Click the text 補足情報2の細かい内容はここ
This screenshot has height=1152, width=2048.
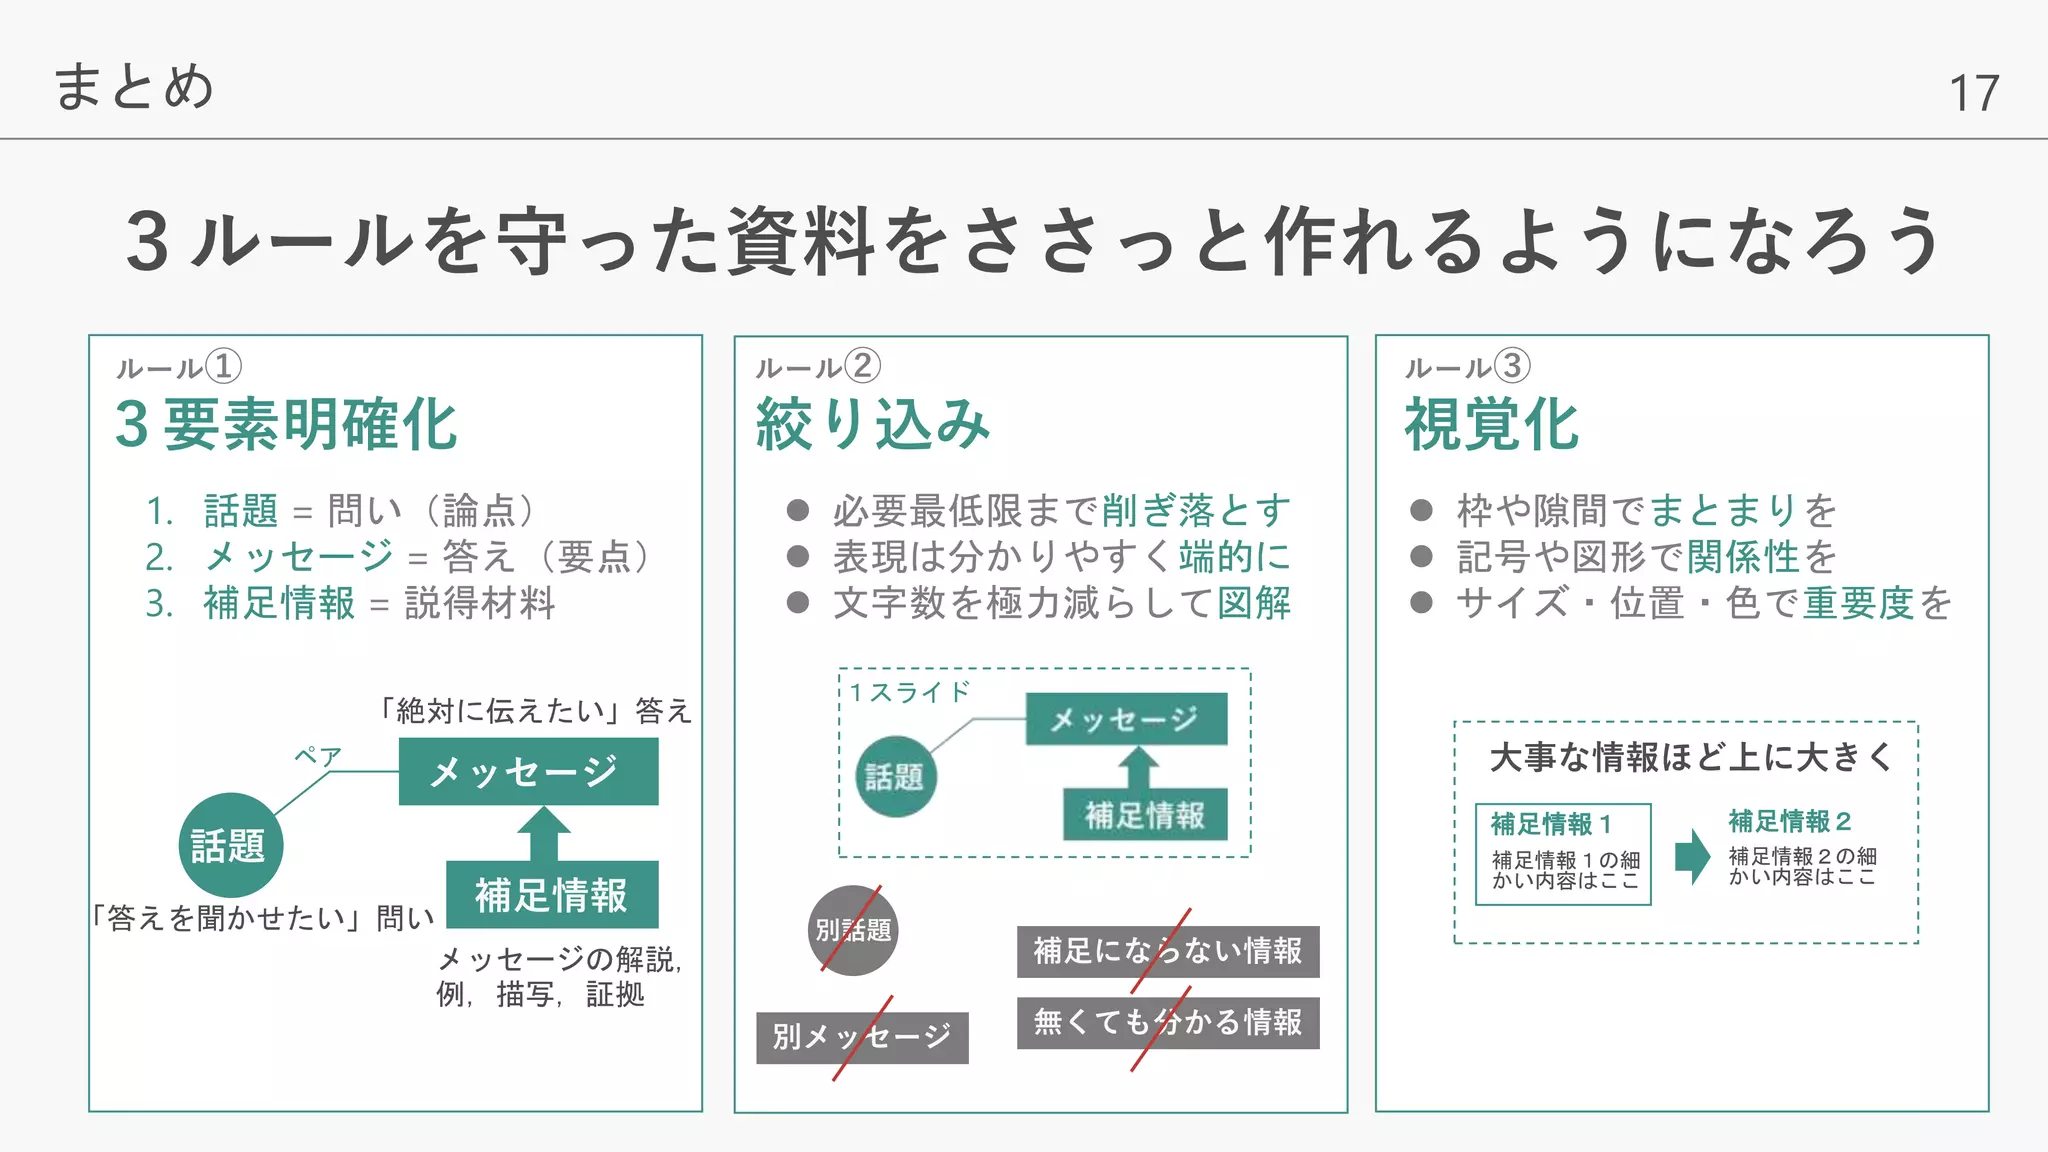coord(1803,866)
